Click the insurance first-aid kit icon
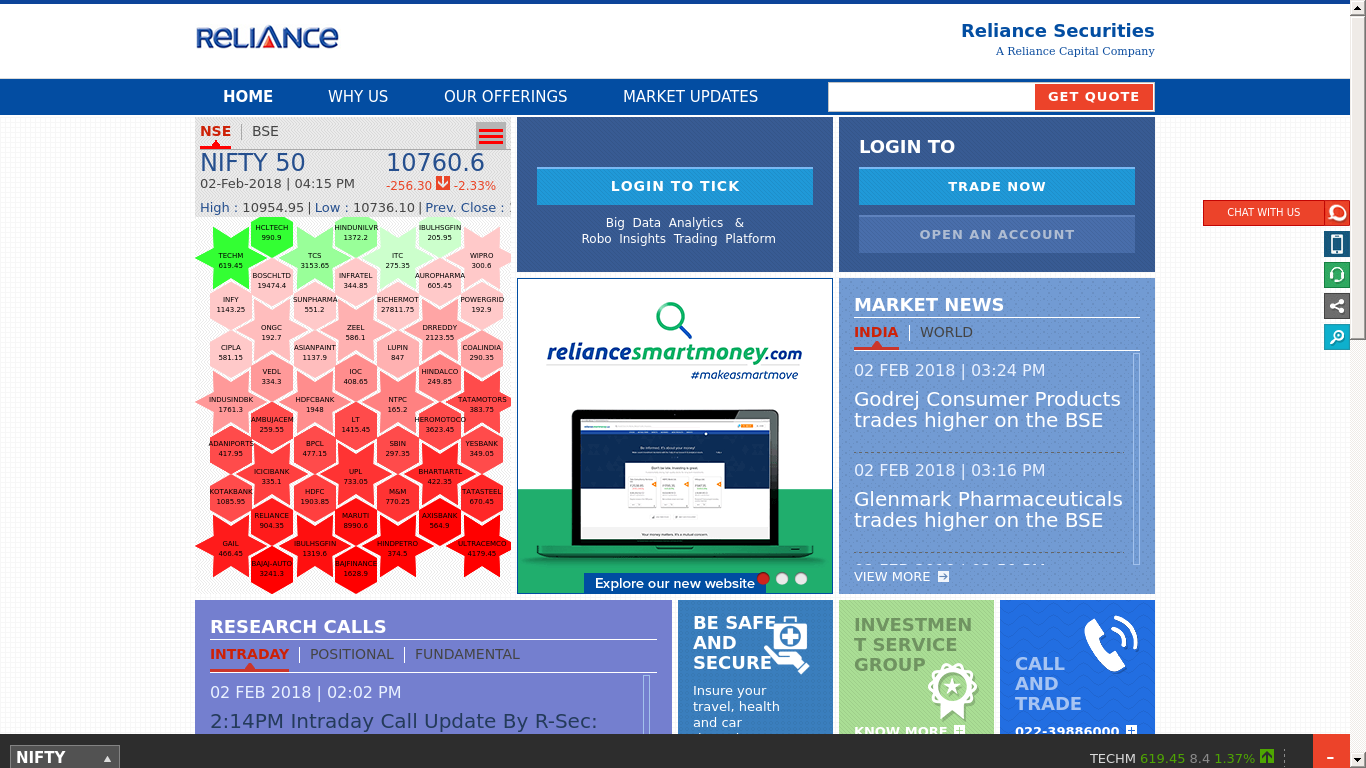The width and height of the screenshot is (1366, 768). pyautogui.click(x=789, y=643)
